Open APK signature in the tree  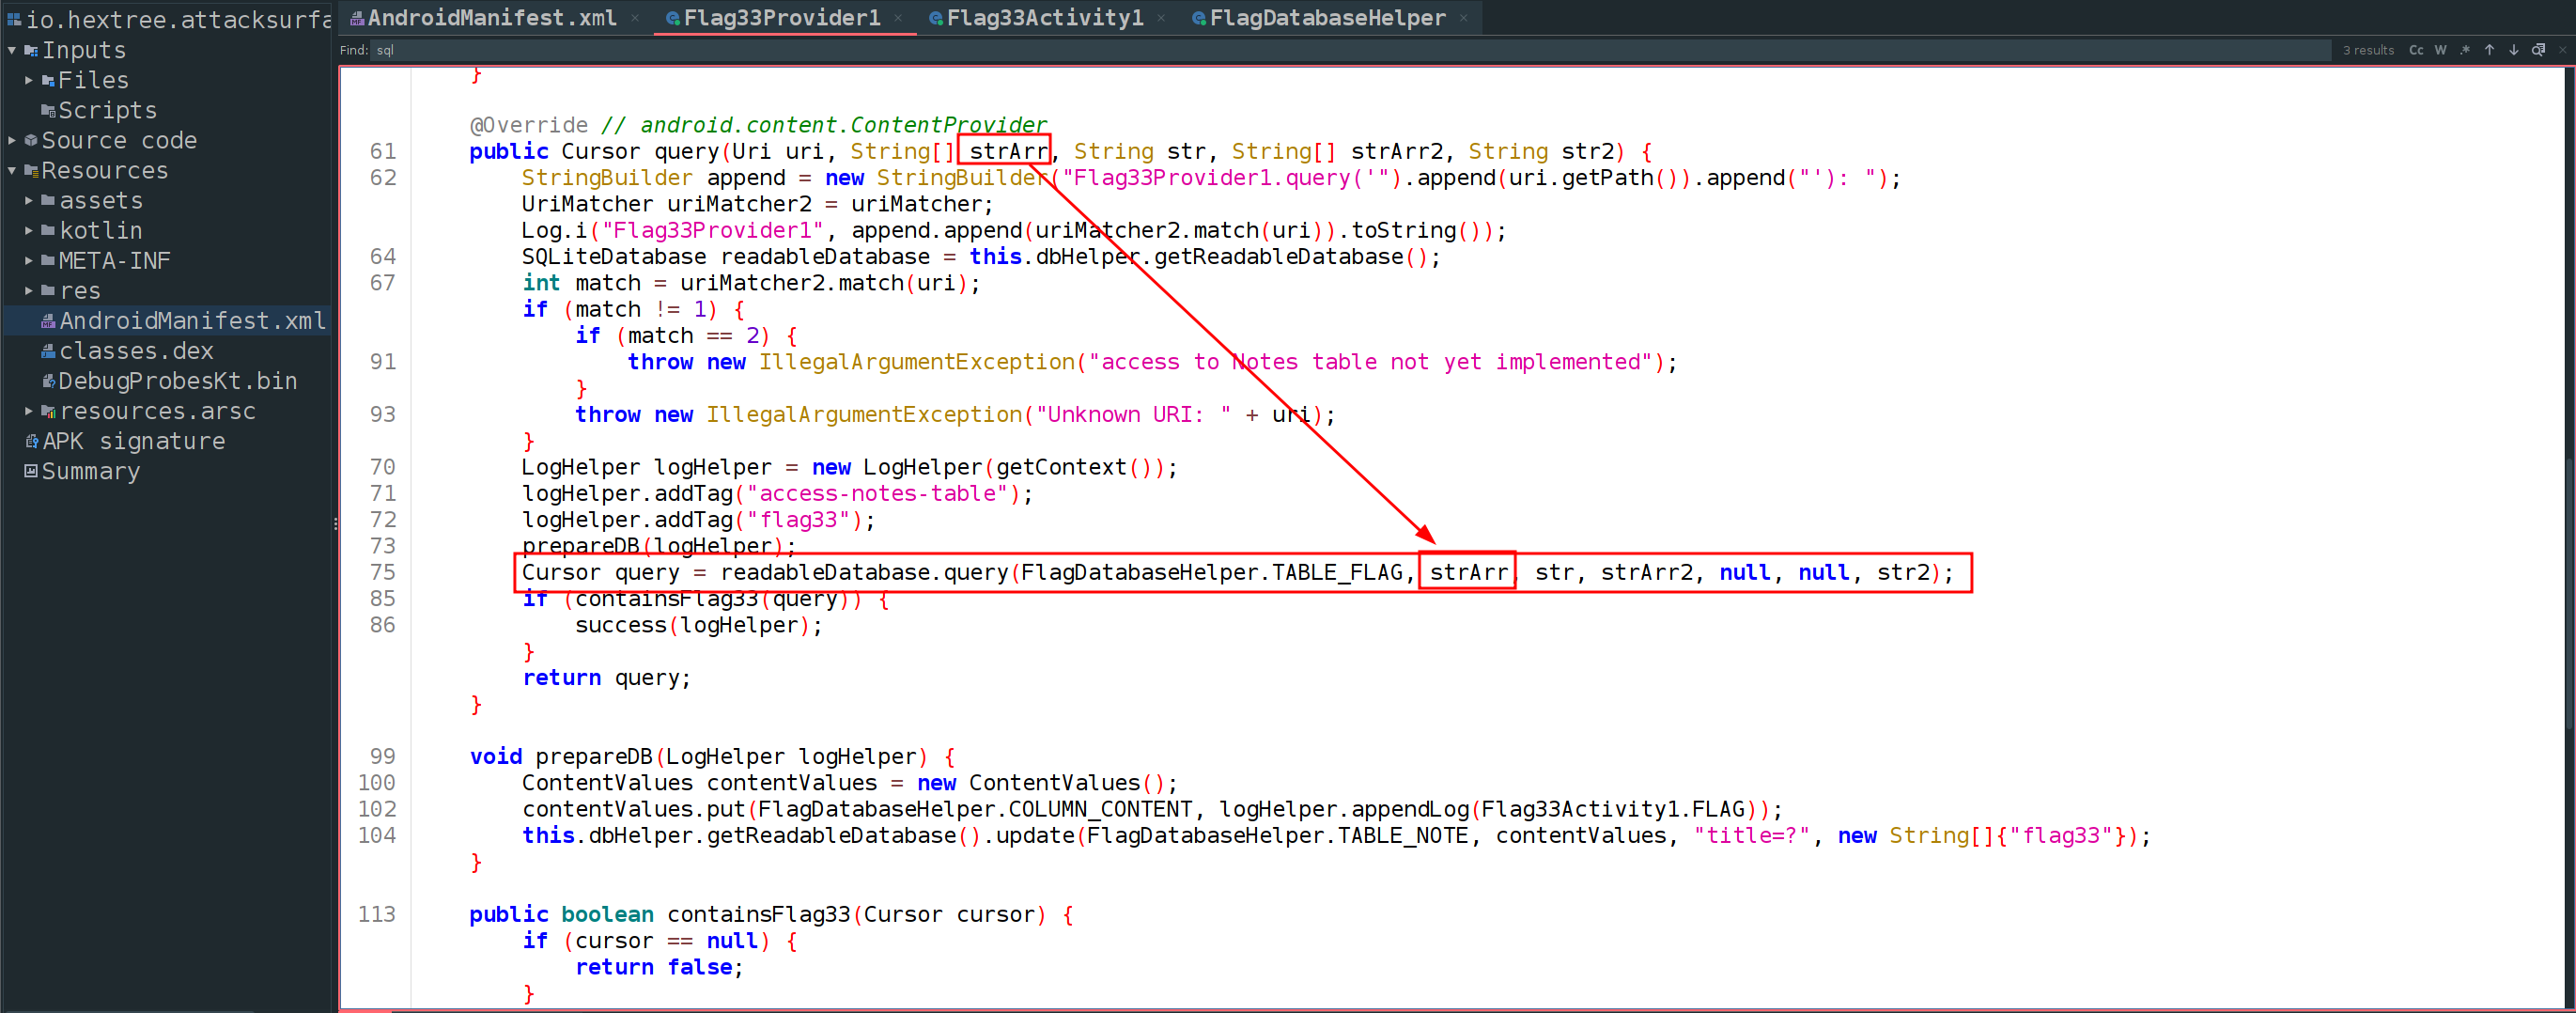tap(134, 441)
